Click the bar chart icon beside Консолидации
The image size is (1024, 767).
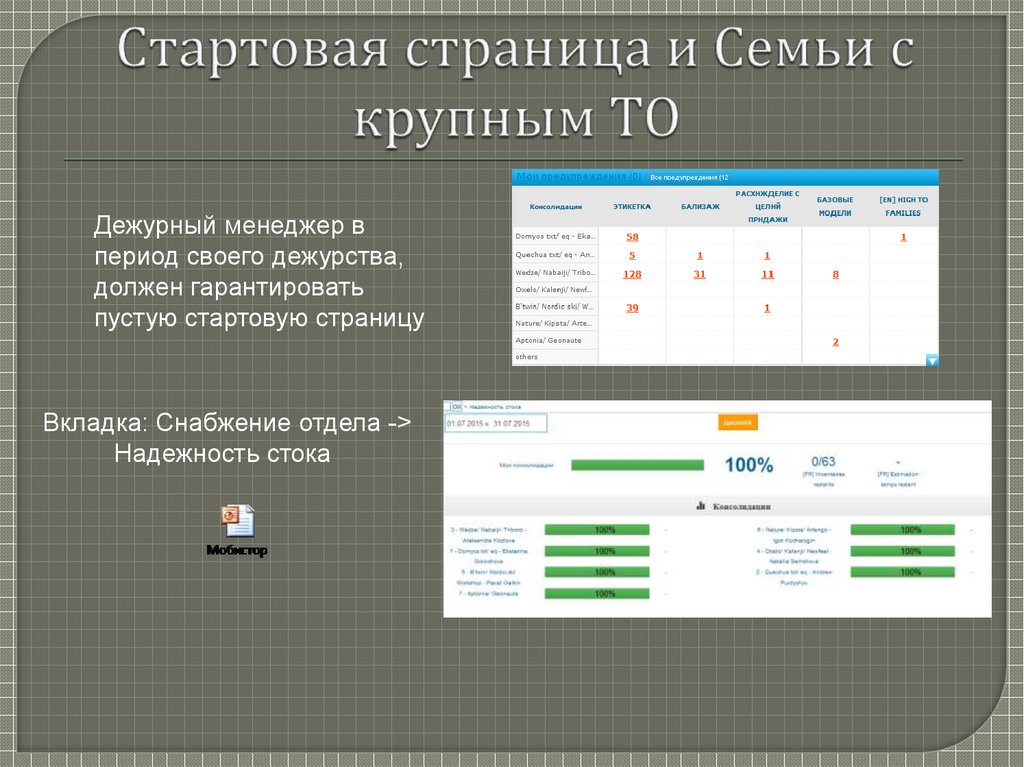[x=701, y=505]
